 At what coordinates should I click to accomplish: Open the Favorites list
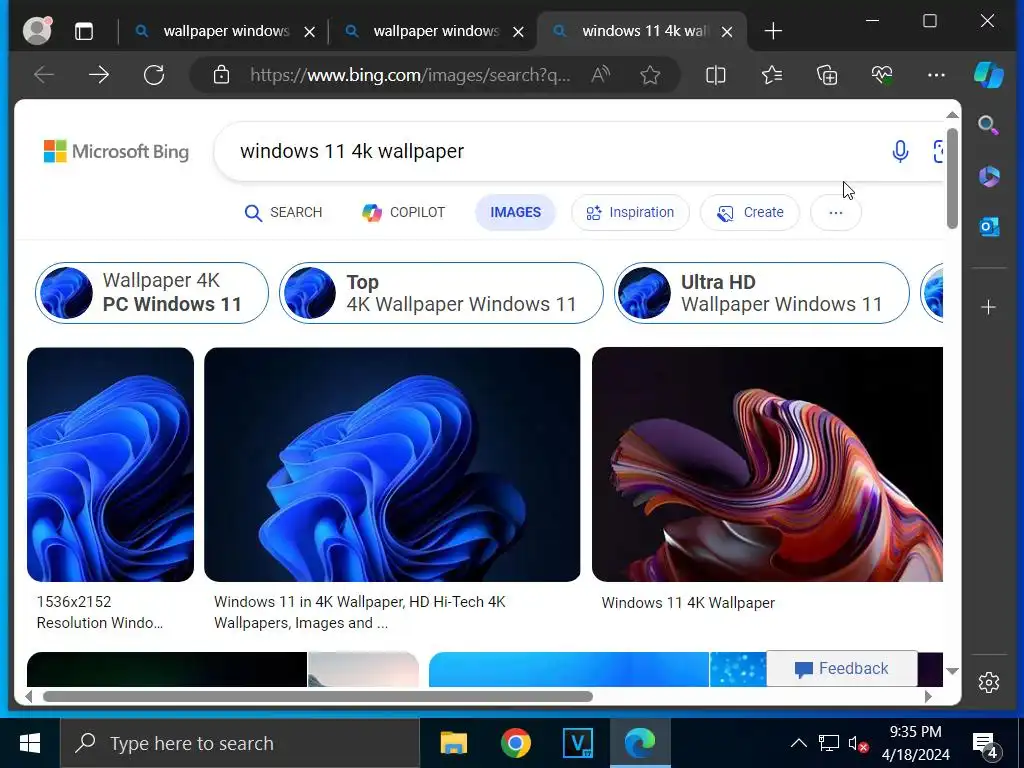pos(772,75)
